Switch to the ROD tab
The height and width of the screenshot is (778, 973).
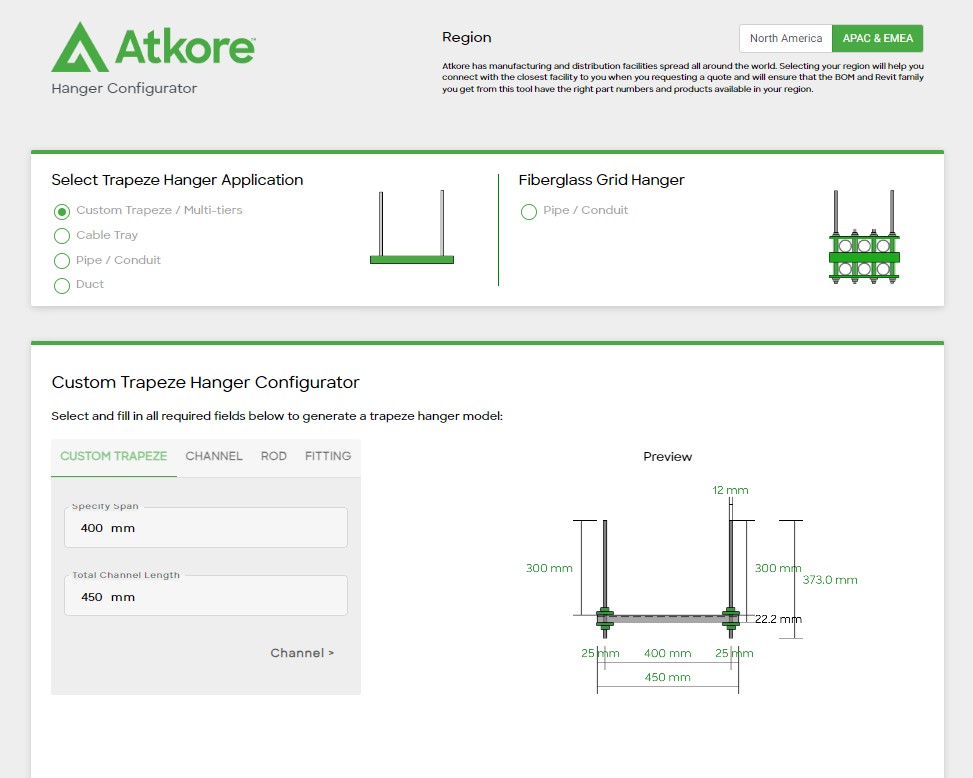pos(274,456)
